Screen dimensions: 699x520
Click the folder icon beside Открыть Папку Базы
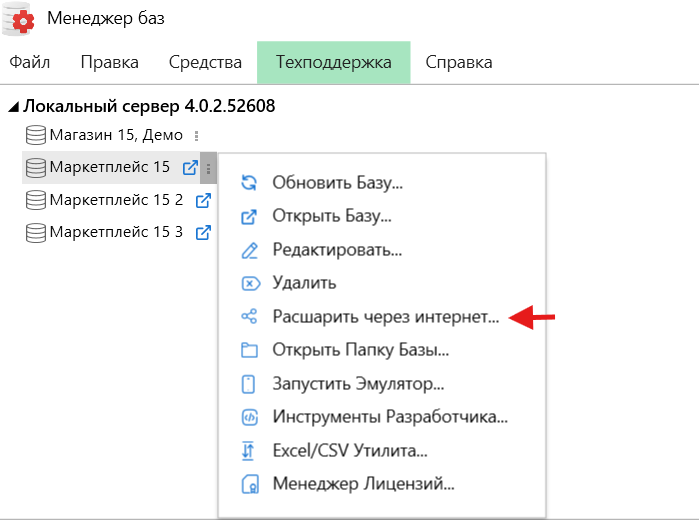point(249,350)
